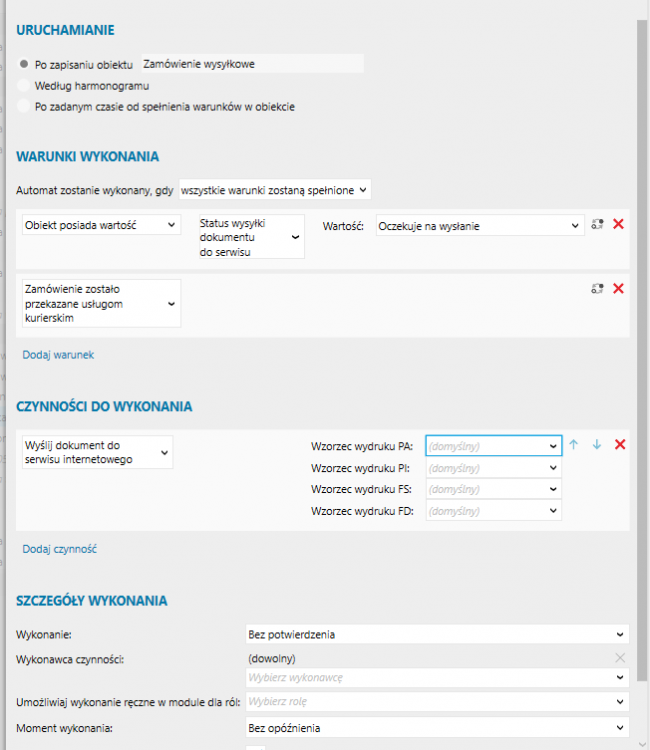Screen dimensions: 650x750
Task: Click the 'Moment wykonania:' label
Action: point(65,728)
